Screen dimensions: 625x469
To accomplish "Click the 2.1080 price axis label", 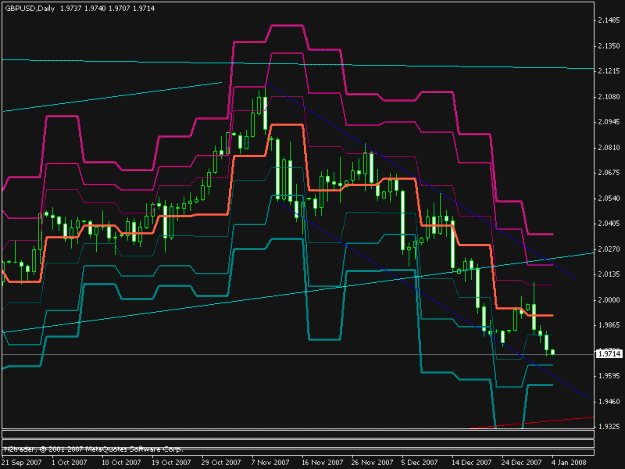I will (609, 96).
